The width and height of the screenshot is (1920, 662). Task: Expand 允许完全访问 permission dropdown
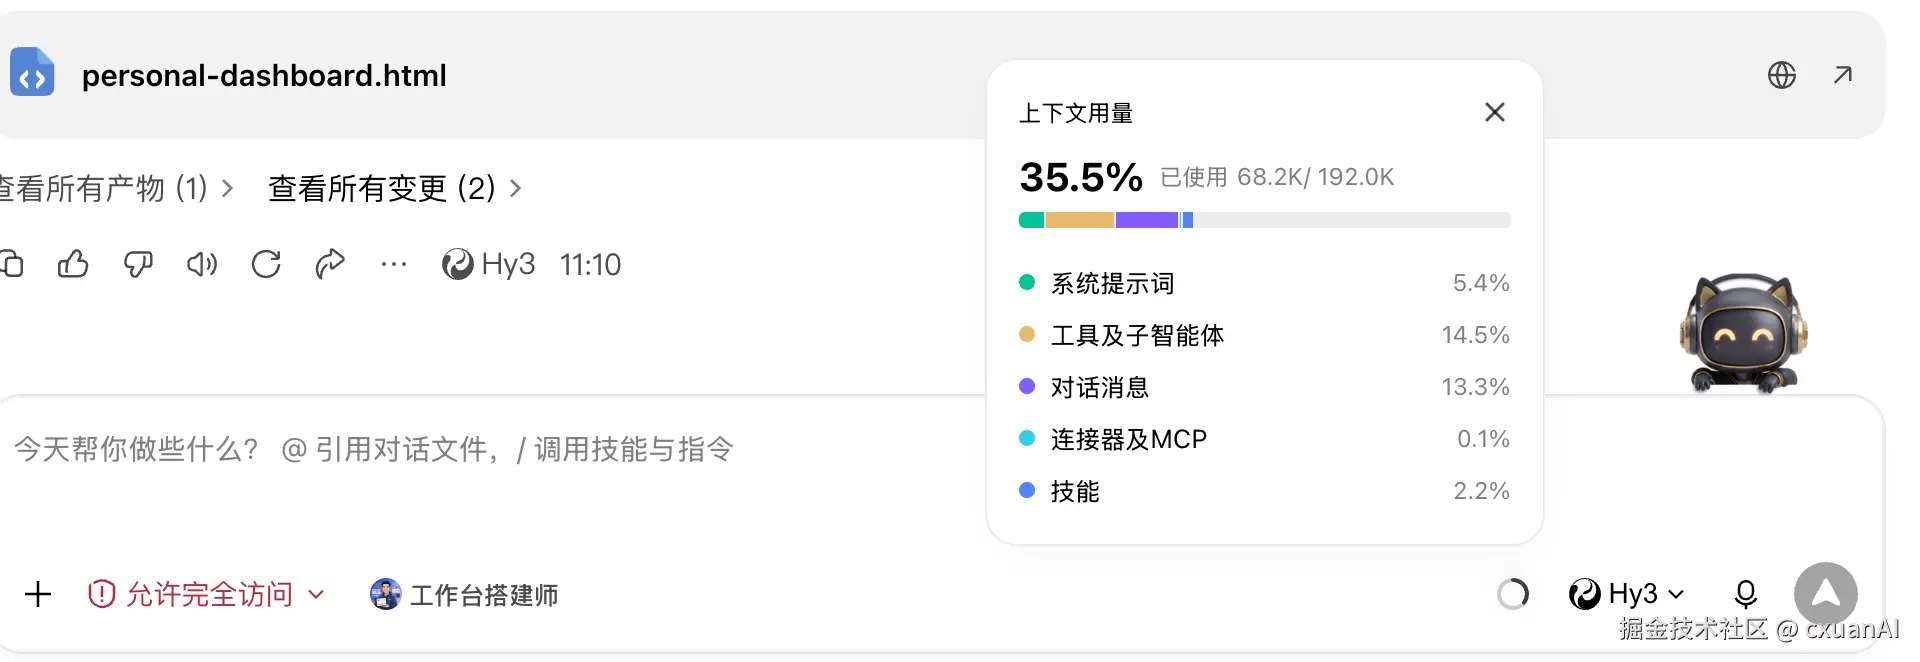click(207, 594)
